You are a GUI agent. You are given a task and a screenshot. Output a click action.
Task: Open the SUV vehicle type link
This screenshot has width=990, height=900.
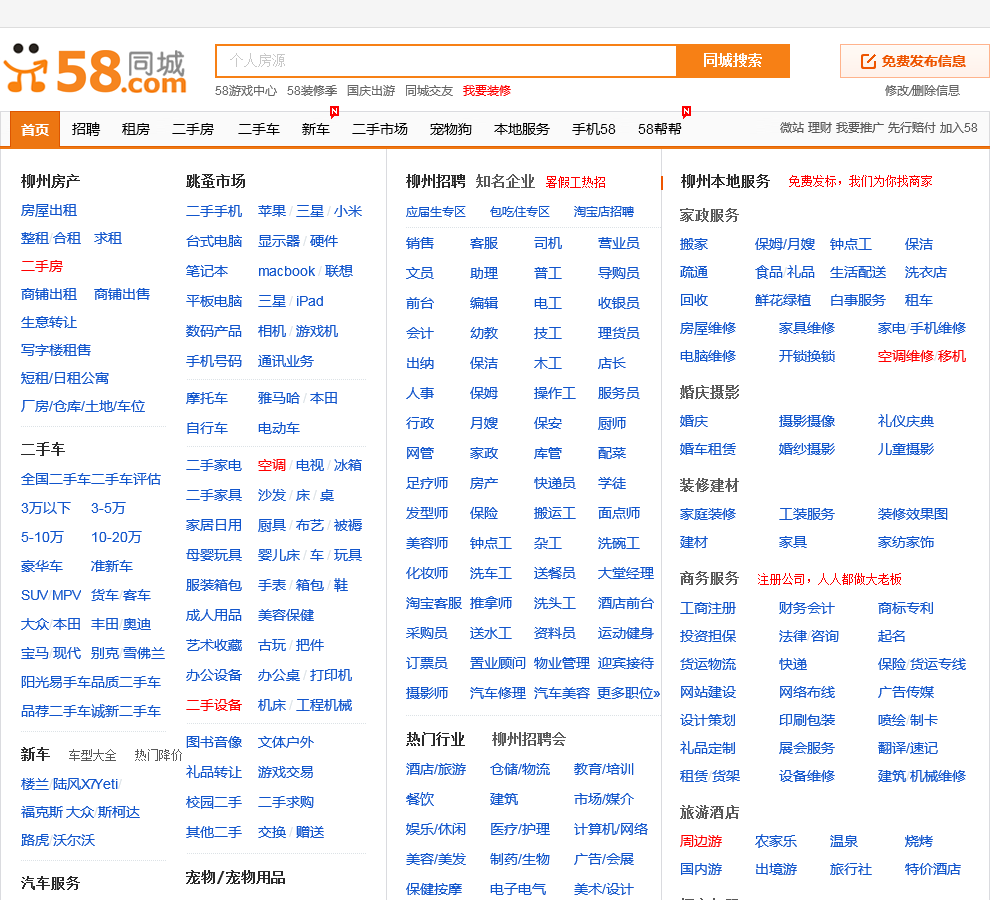(x=35, y=596)
